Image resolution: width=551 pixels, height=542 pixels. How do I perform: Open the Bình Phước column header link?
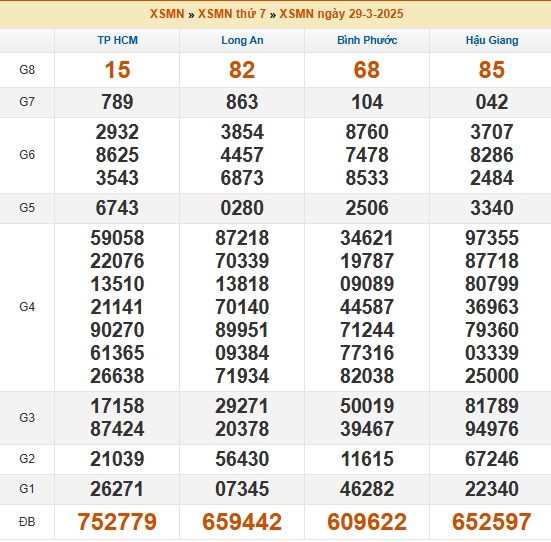pyautogui.click(x=367, y=40)
